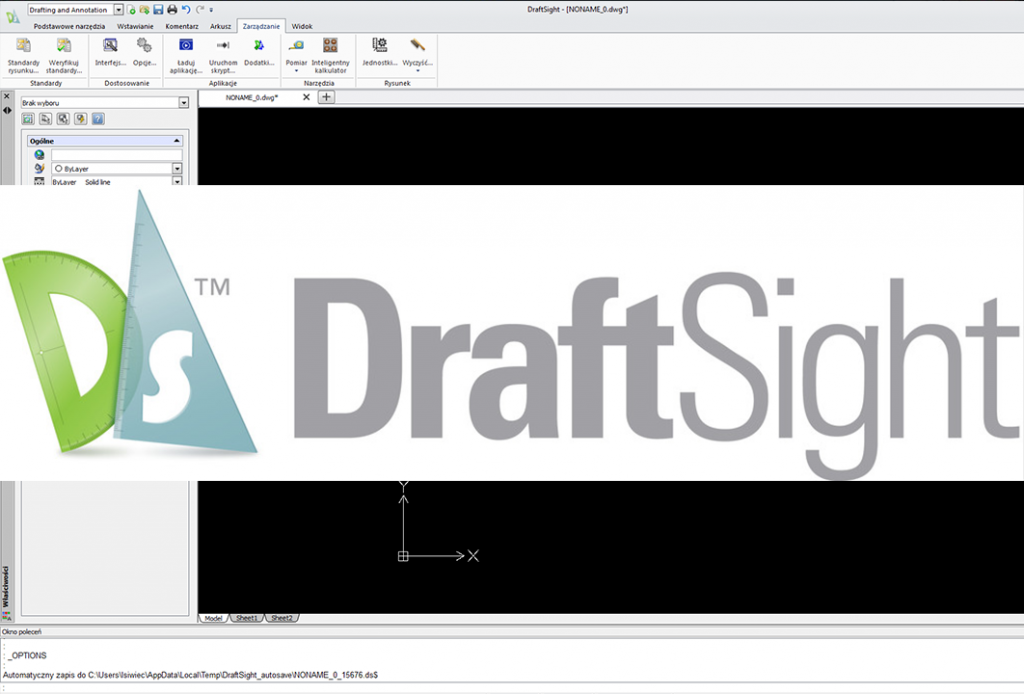Click the open file folder icon
Viewport: 1024px width, 694px height.
[x=144, y=10]
